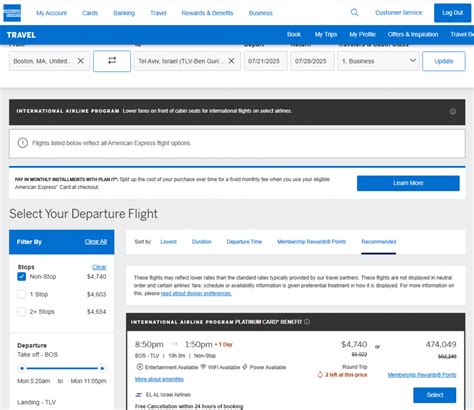Click the flights notice exclamation icon
The image size is (474, 410).
tap(23, 143)
